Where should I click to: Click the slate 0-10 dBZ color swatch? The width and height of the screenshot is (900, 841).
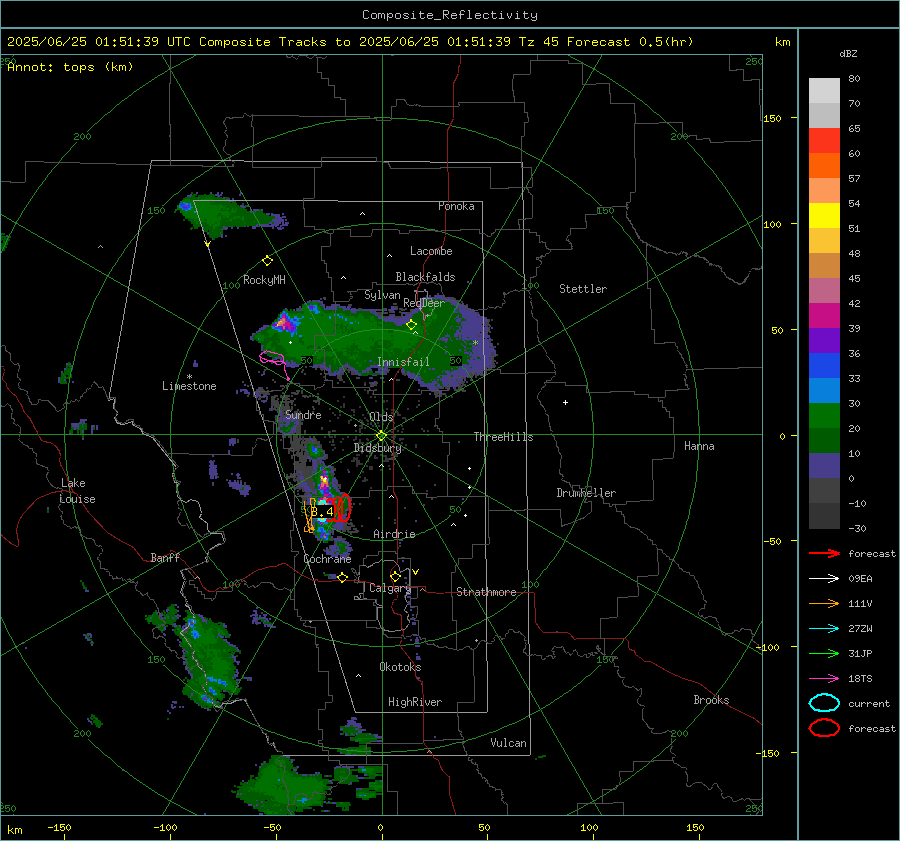tap(824, 466)
